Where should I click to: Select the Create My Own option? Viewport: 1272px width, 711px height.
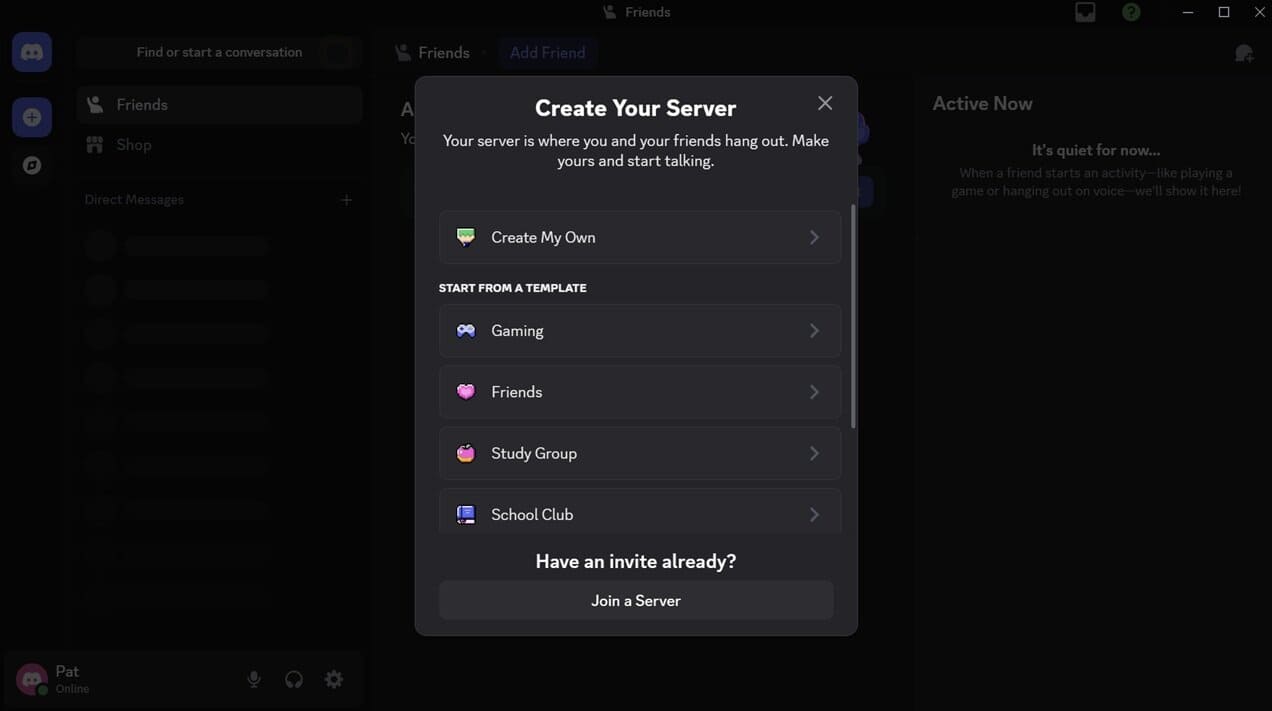[639, 237]
